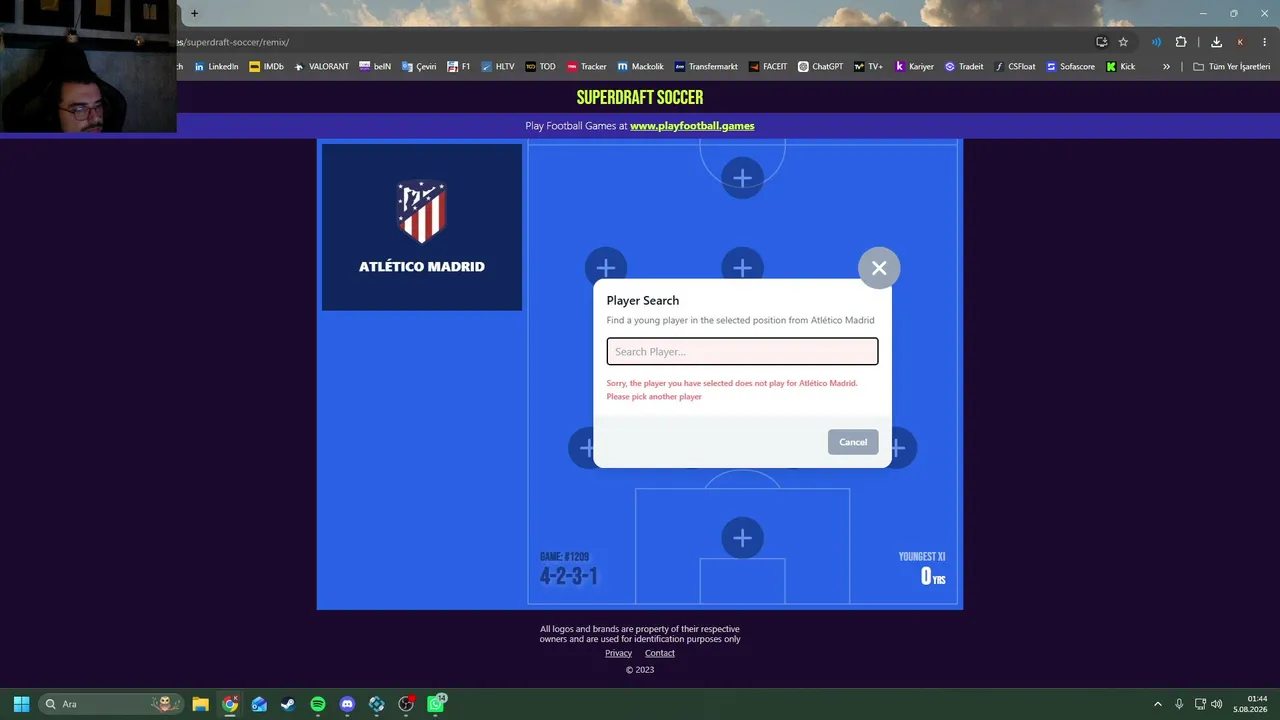Click the SUPERDRAFT SOCCER title
The width and height of the screenshot is (1280, 720).
tap(640, 97)
